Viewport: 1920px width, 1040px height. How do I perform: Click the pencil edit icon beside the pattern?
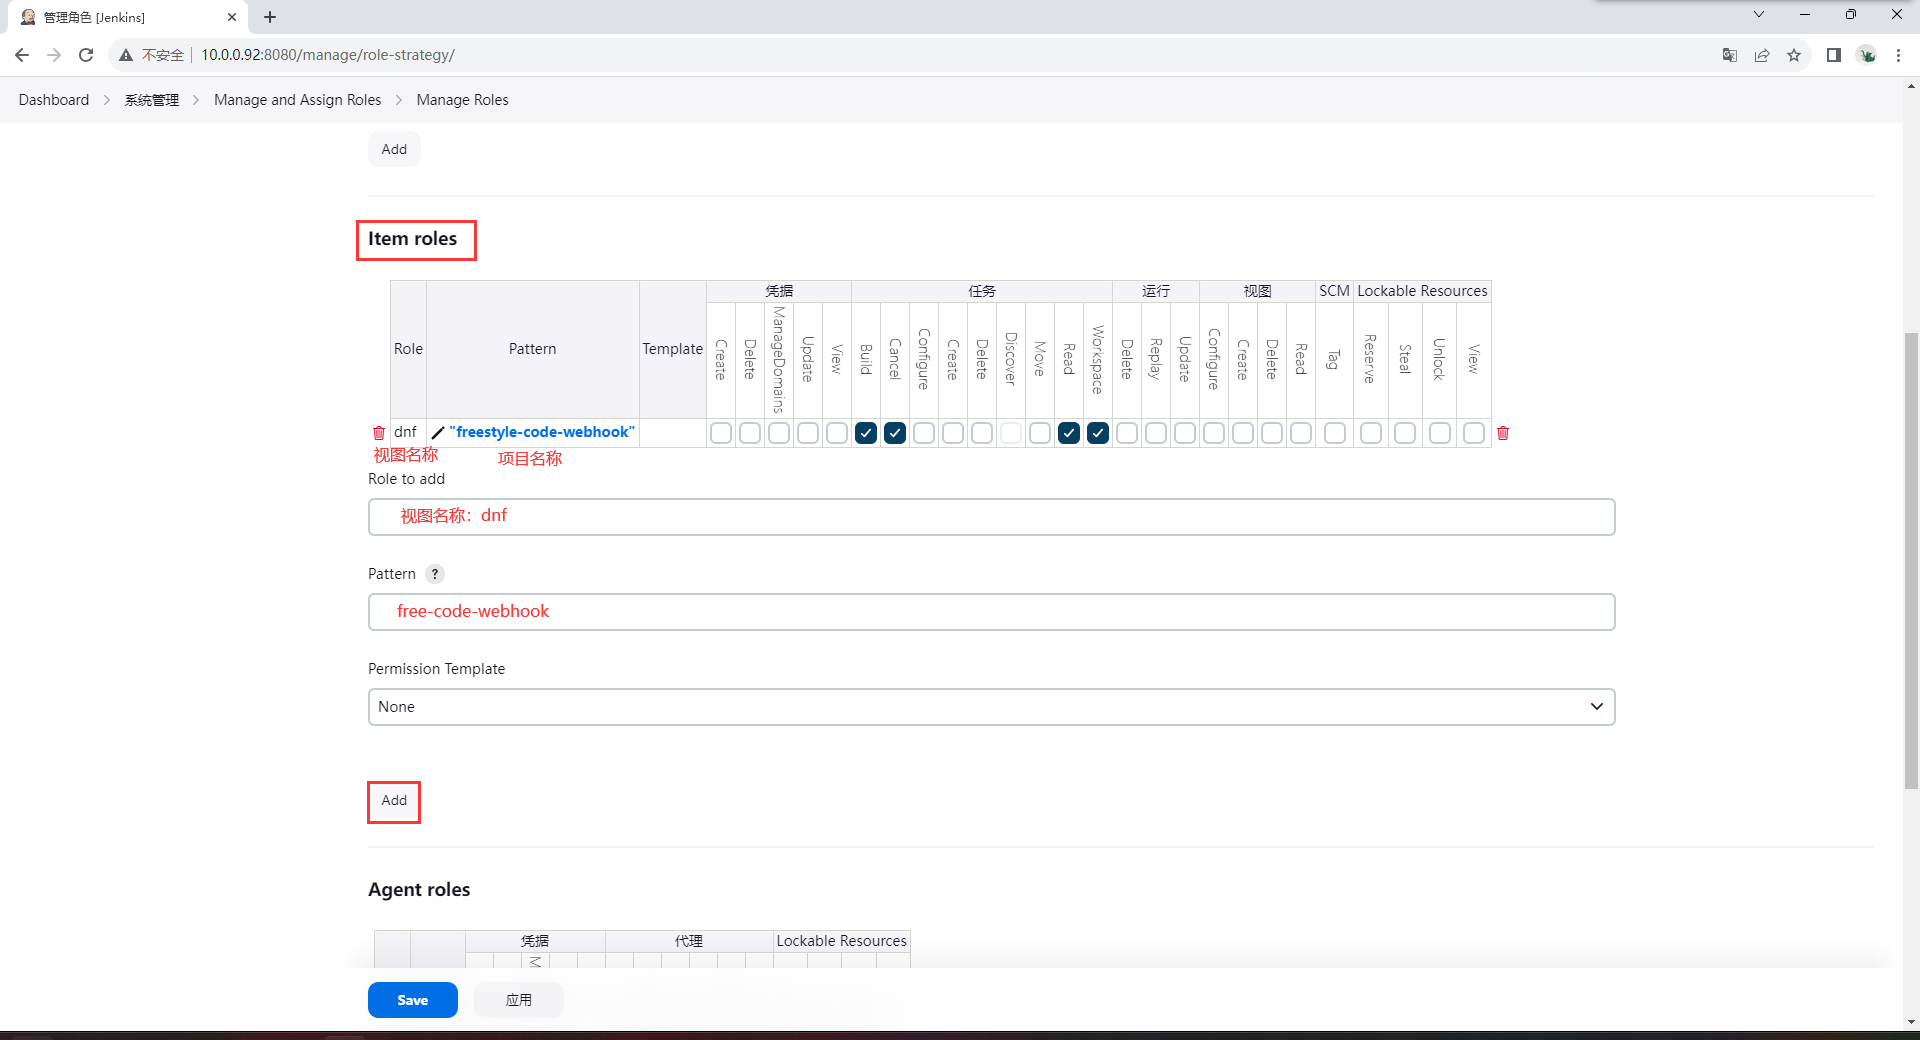[437, 433]
